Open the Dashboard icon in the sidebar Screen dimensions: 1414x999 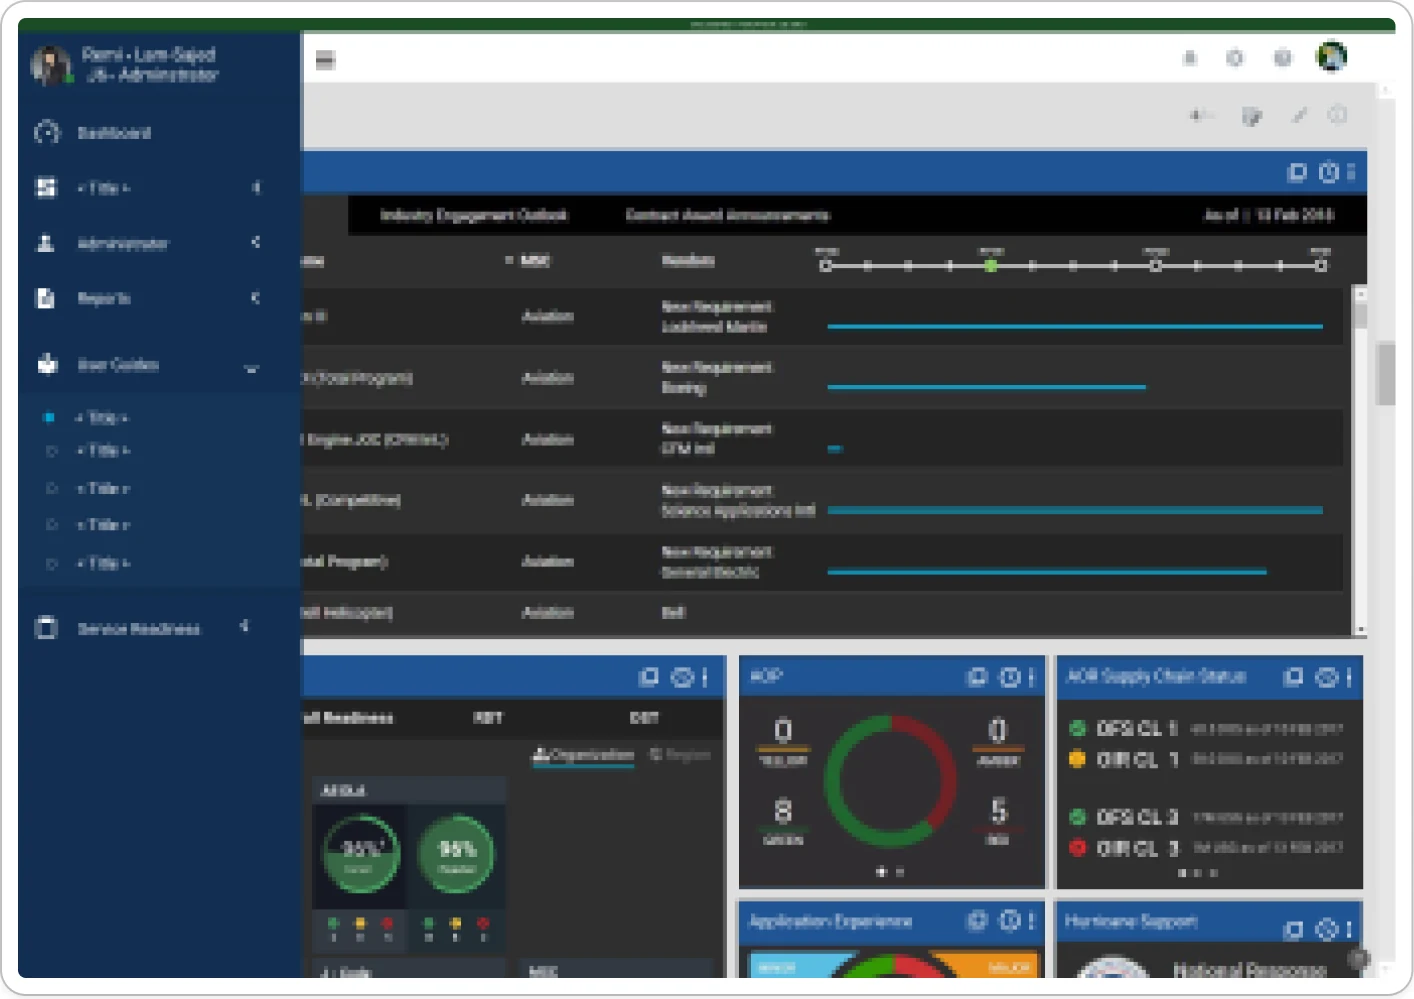point(47,132)
